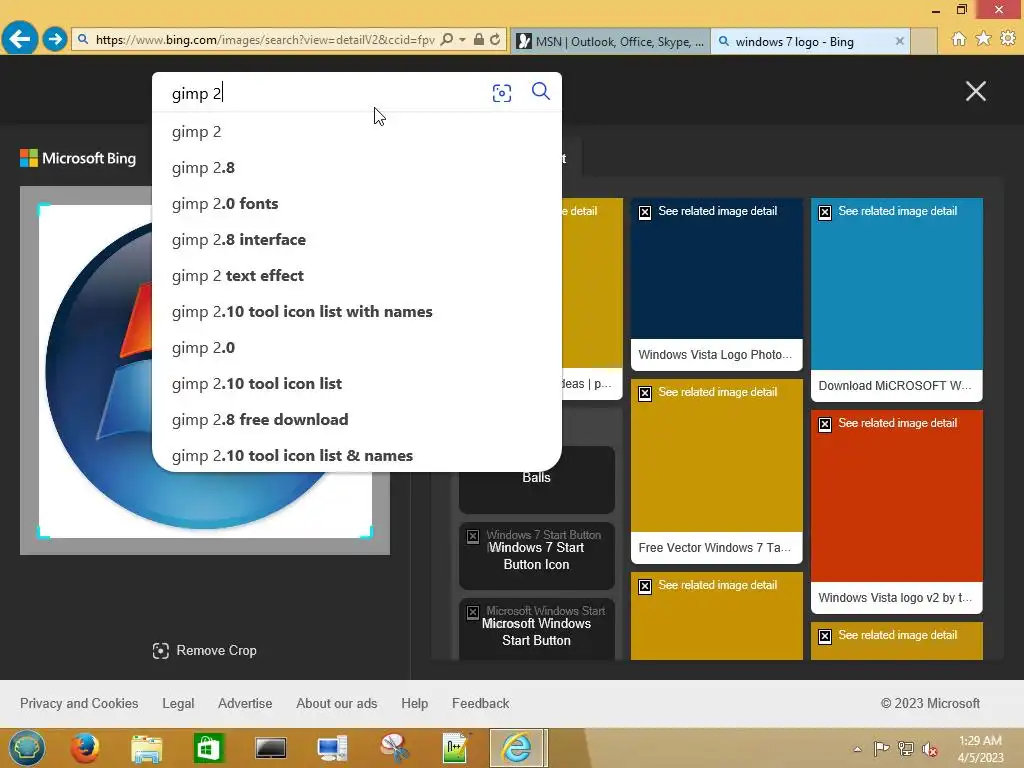
Task: Open Favorites star icon
Action: click(983, 39)
